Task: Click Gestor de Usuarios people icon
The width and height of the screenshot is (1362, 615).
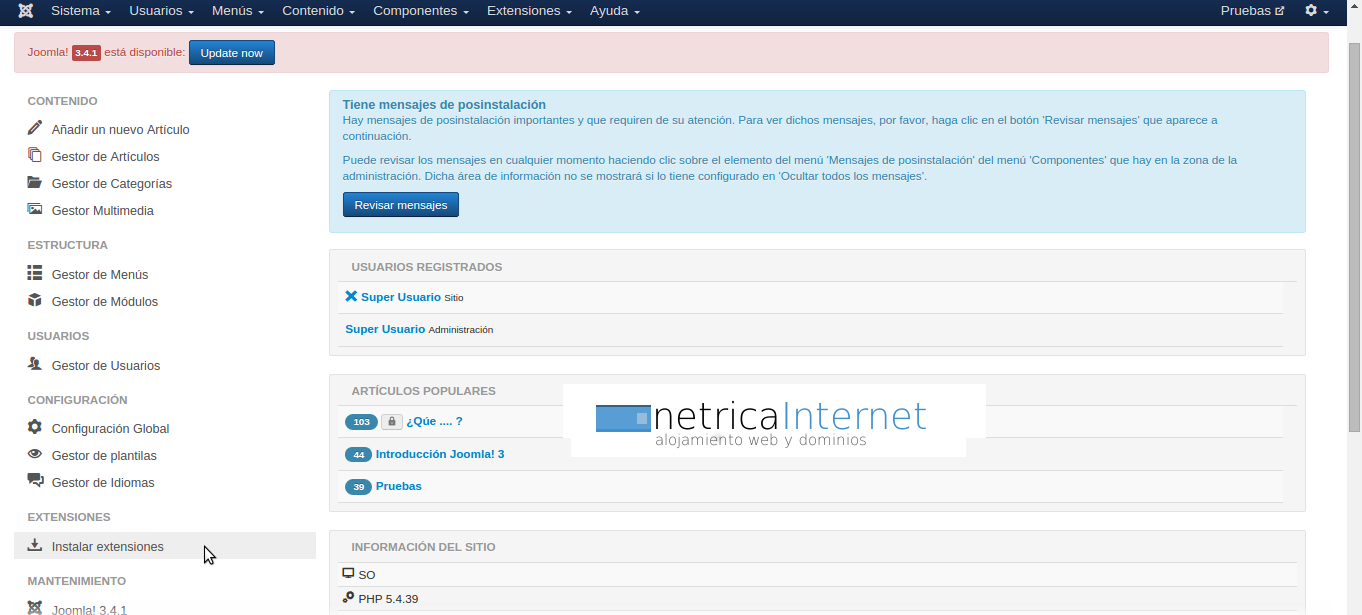Action: point(35,364)
